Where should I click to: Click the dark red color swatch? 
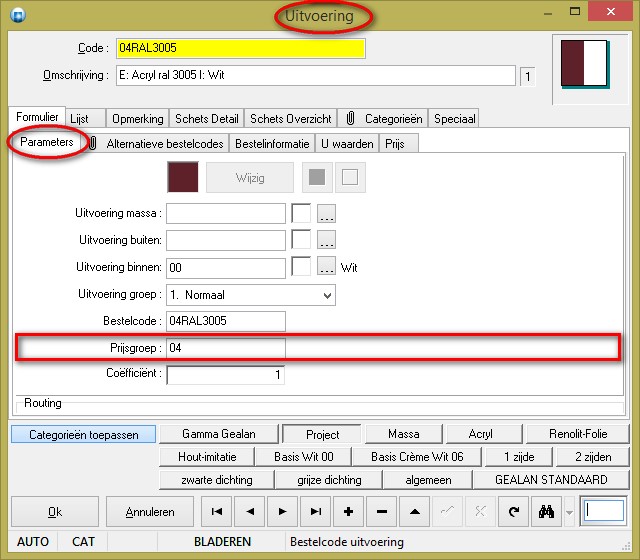183,177
